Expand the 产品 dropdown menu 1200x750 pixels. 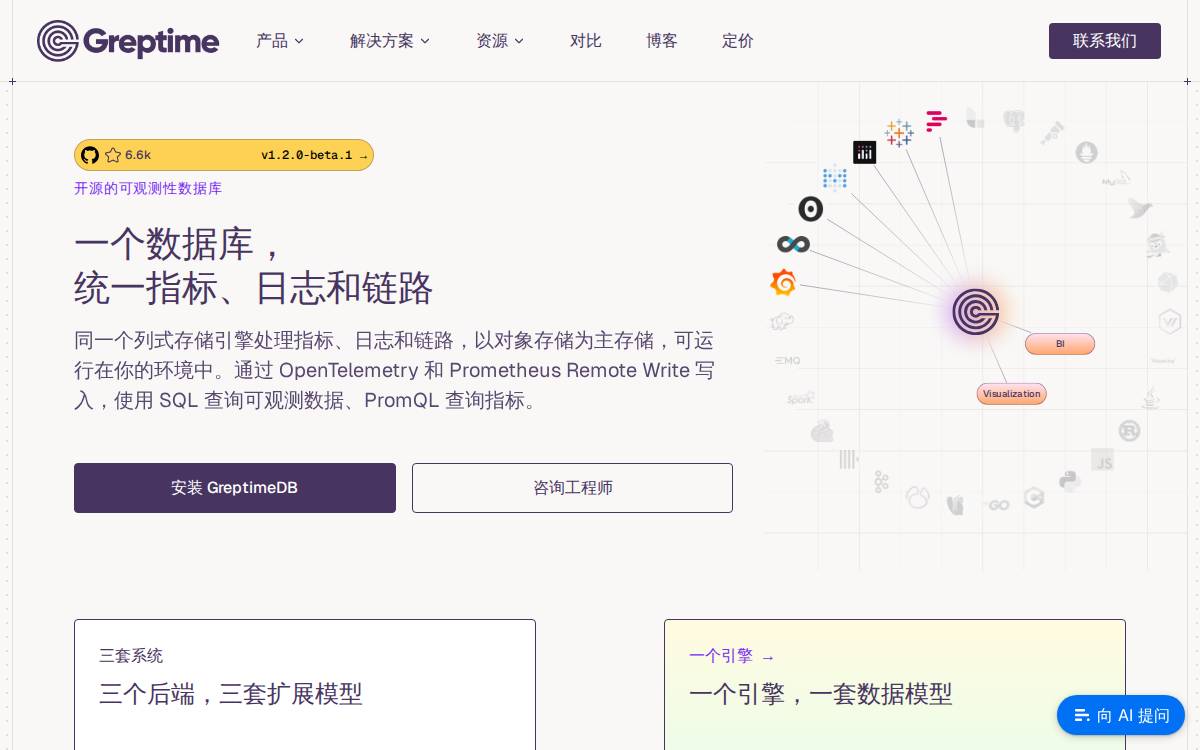tap(280, 41)
